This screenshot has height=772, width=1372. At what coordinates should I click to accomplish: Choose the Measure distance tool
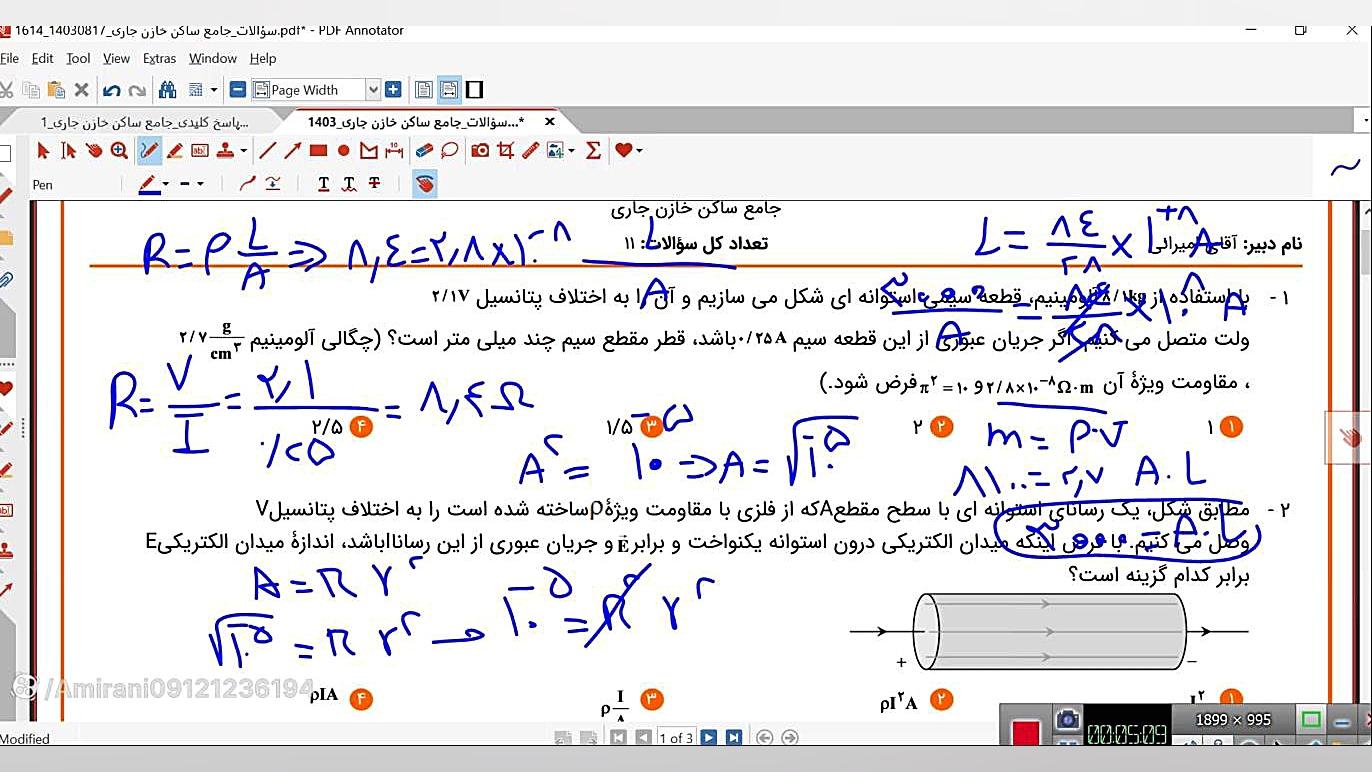(394, 151)
